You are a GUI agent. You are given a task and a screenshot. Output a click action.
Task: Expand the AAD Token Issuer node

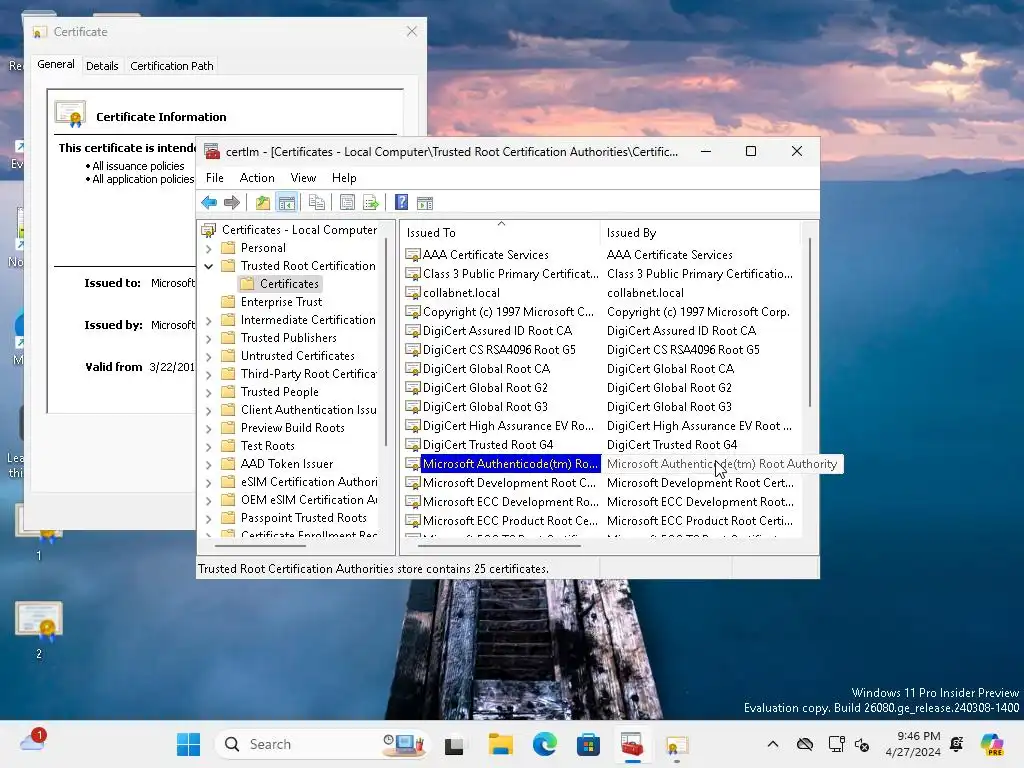tap(208, 464)
